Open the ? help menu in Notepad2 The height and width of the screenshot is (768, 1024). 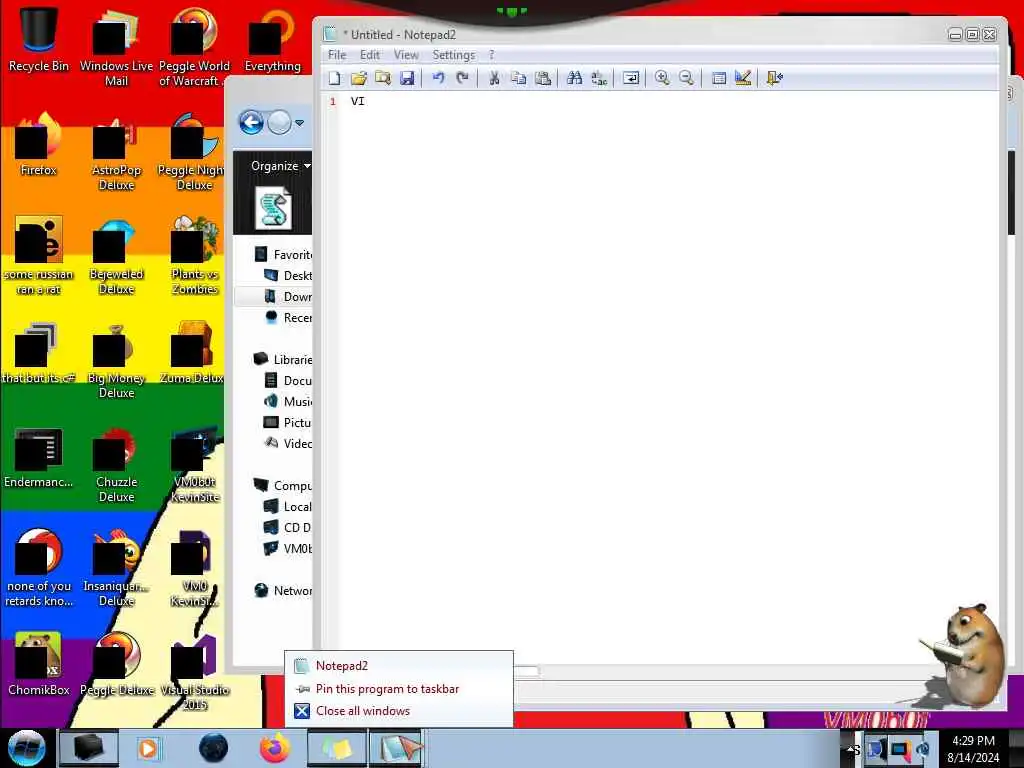click(x=492, y=55)
